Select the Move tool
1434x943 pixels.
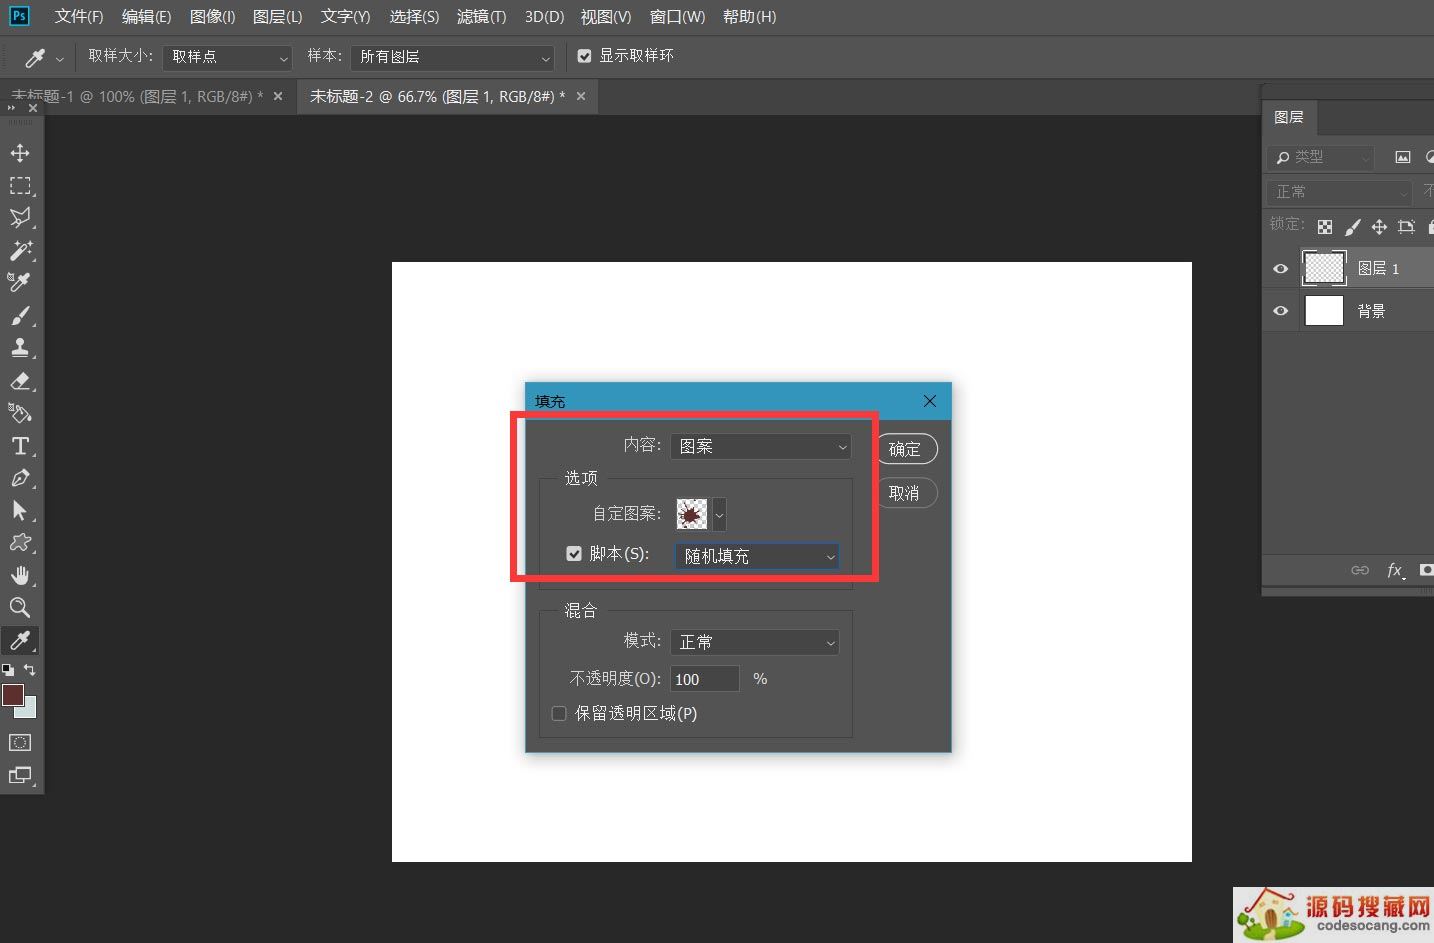(x=20, y=153)
